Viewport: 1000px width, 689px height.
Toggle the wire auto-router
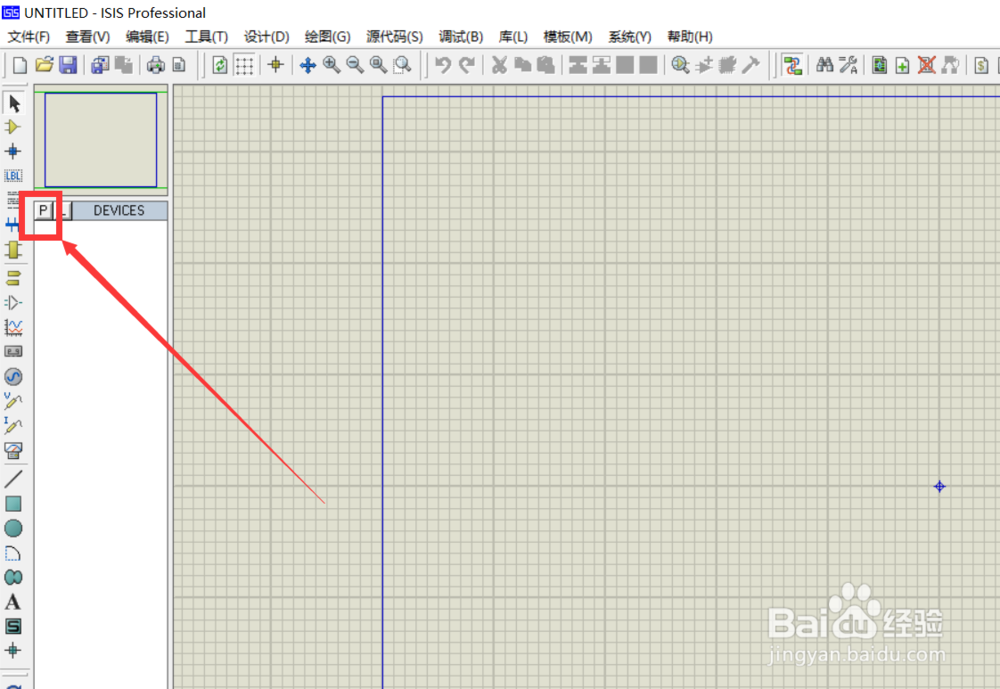[x=793, y=65]
